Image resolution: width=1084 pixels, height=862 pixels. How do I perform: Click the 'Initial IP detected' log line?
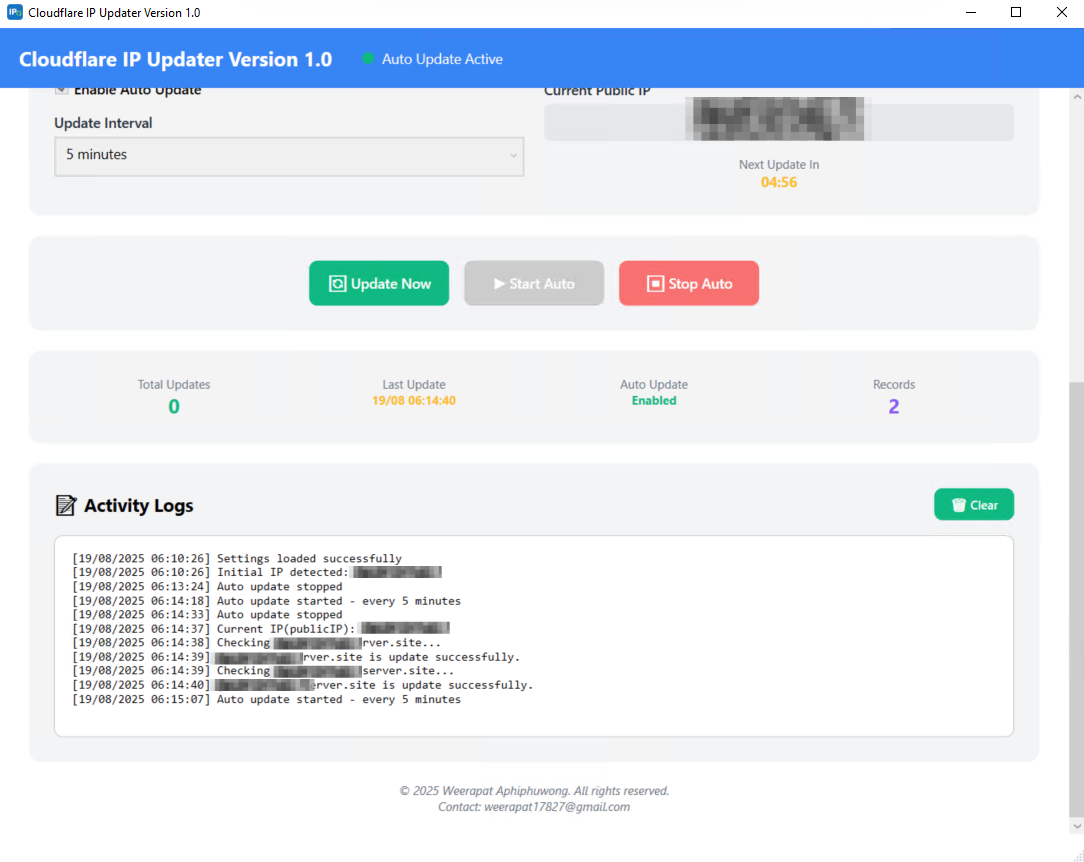point(256,572)
